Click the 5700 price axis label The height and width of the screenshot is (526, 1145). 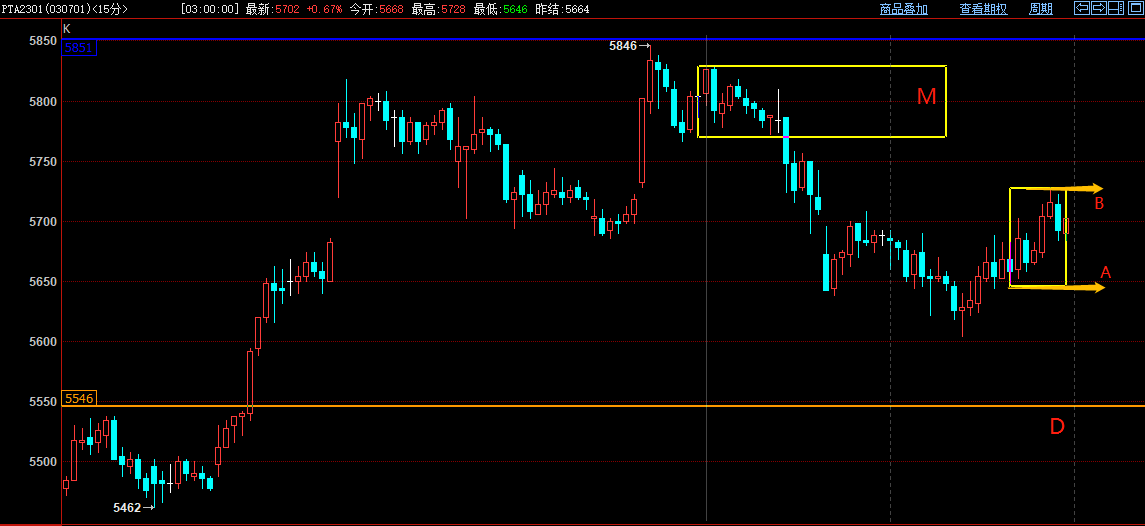(44, 221)
